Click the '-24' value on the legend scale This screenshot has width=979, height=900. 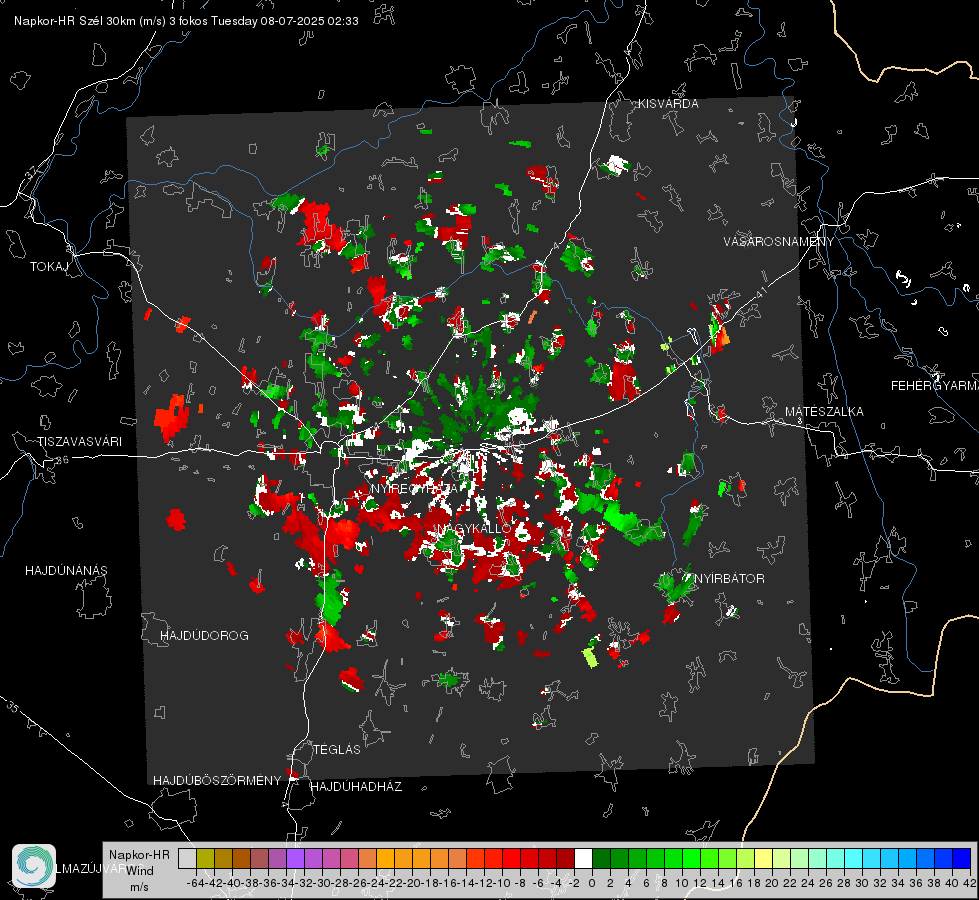(378, 883)
